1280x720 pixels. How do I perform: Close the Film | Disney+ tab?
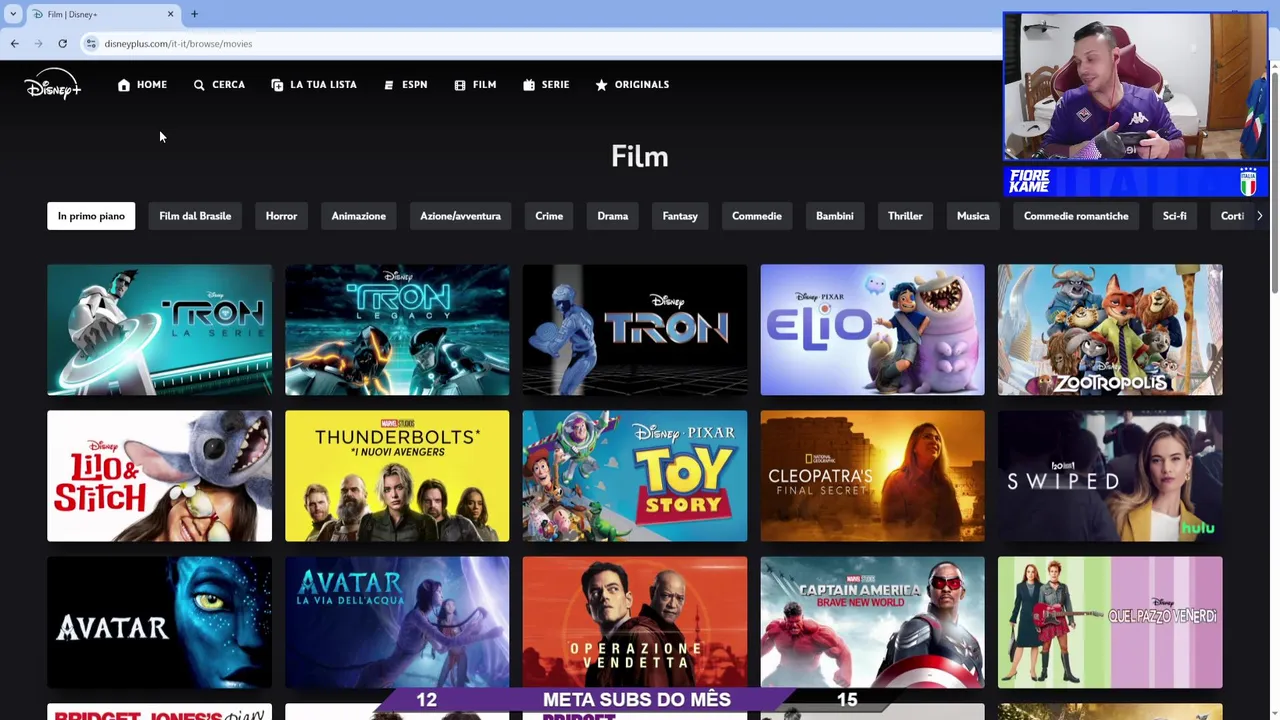click(x=170, y=14)
